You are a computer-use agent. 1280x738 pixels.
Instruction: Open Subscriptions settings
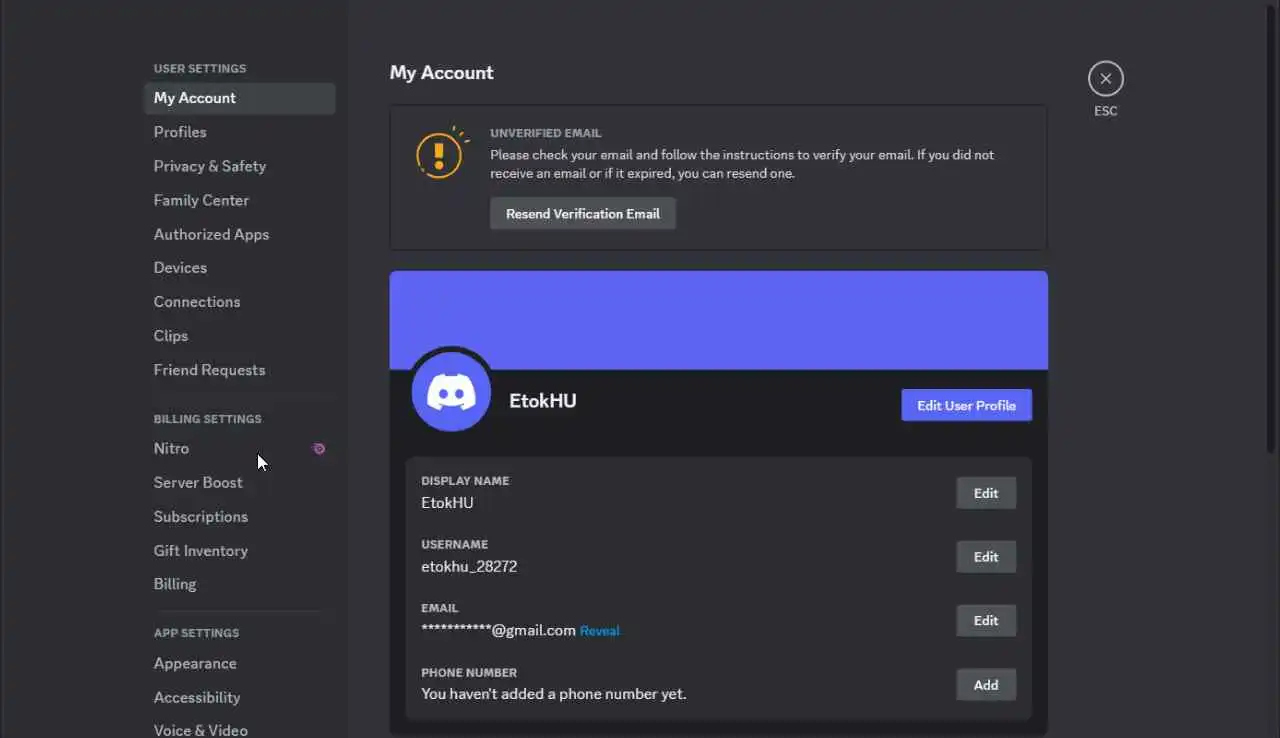(240, 517)
